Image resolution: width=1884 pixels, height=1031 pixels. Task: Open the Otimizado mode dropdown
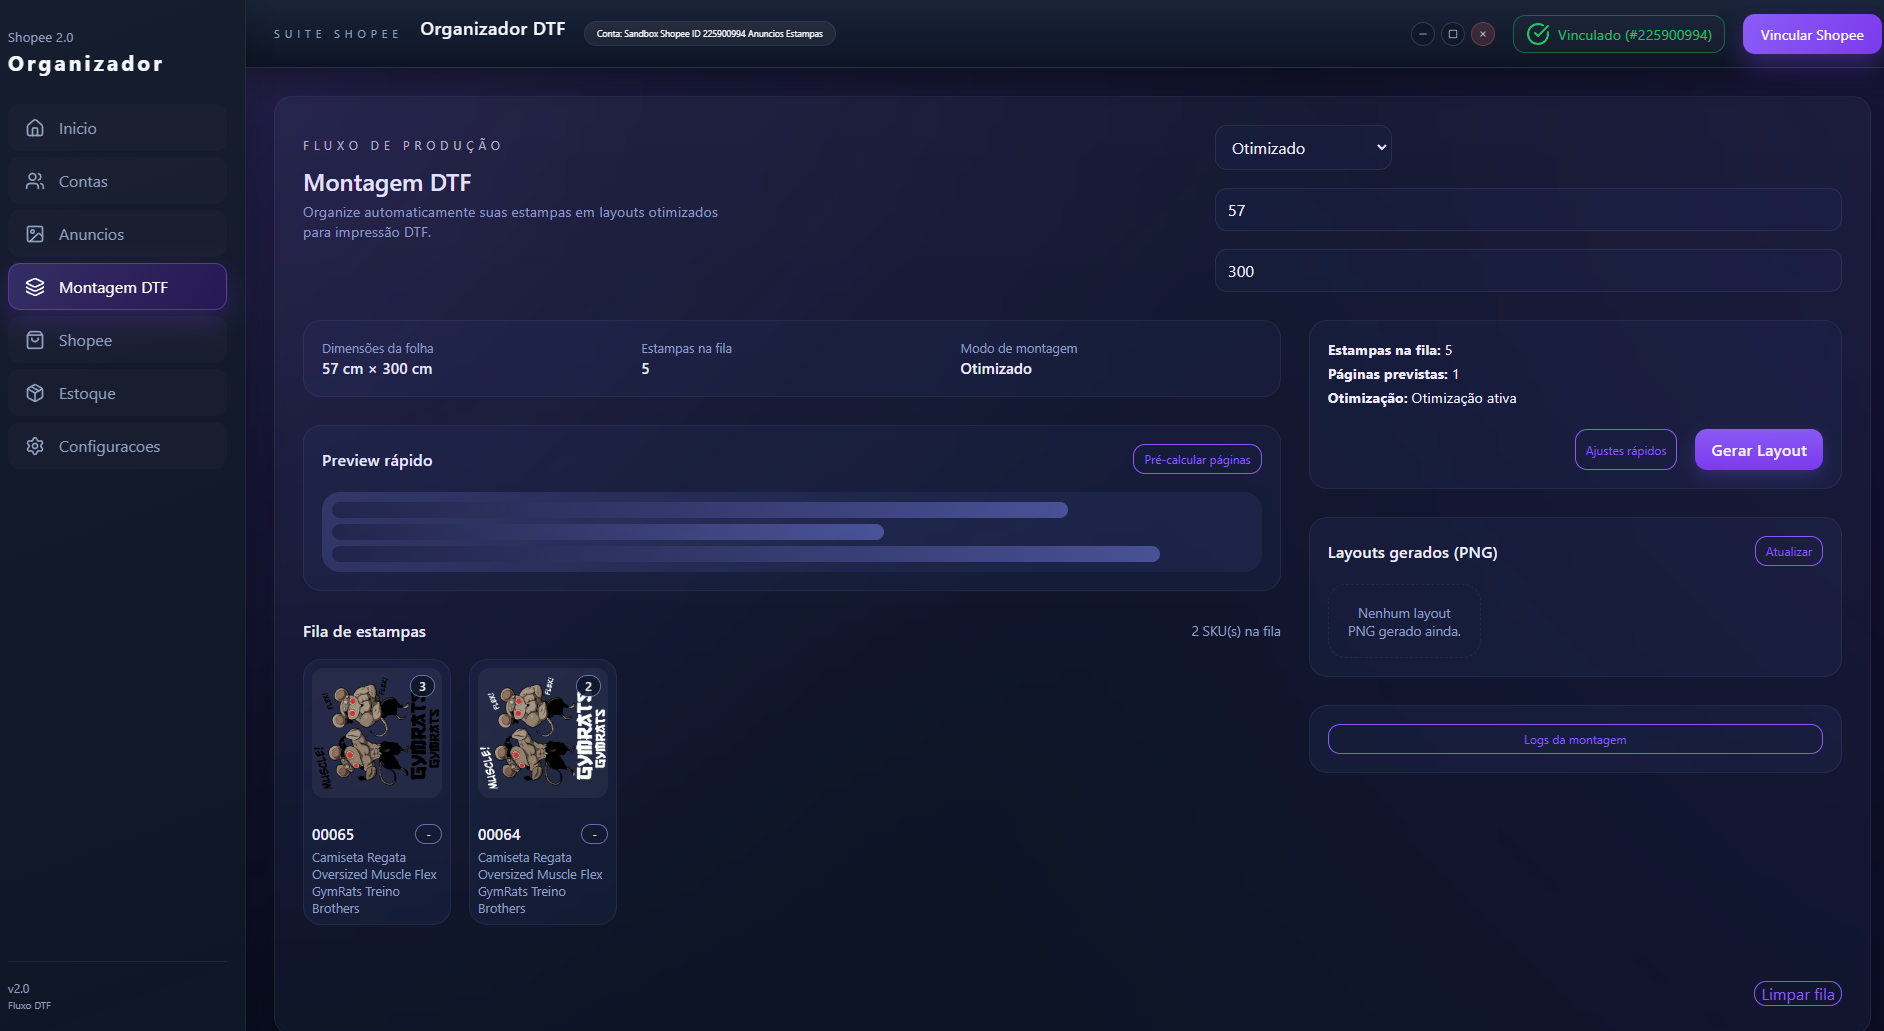(1302, 148)
